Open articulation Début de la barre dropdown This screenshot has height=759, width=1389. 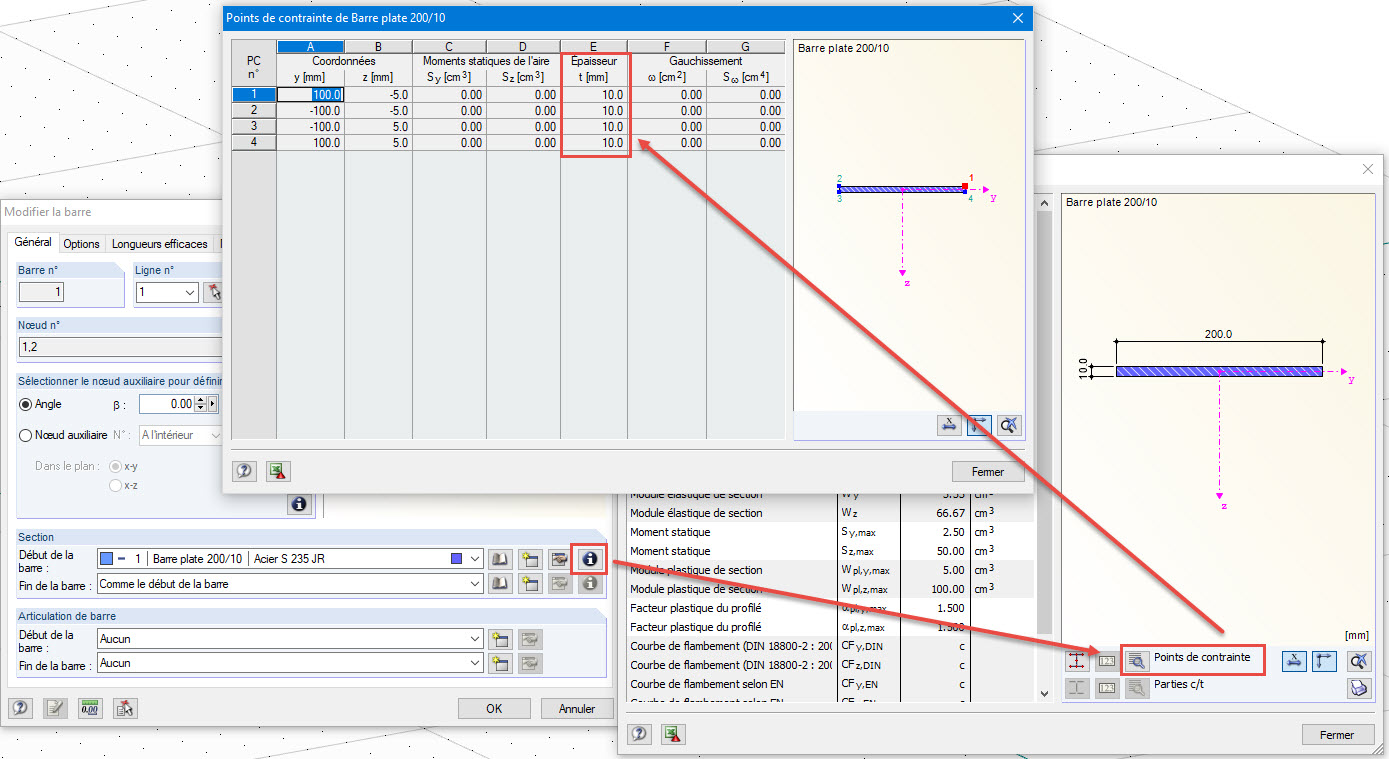tap(475, 638)
